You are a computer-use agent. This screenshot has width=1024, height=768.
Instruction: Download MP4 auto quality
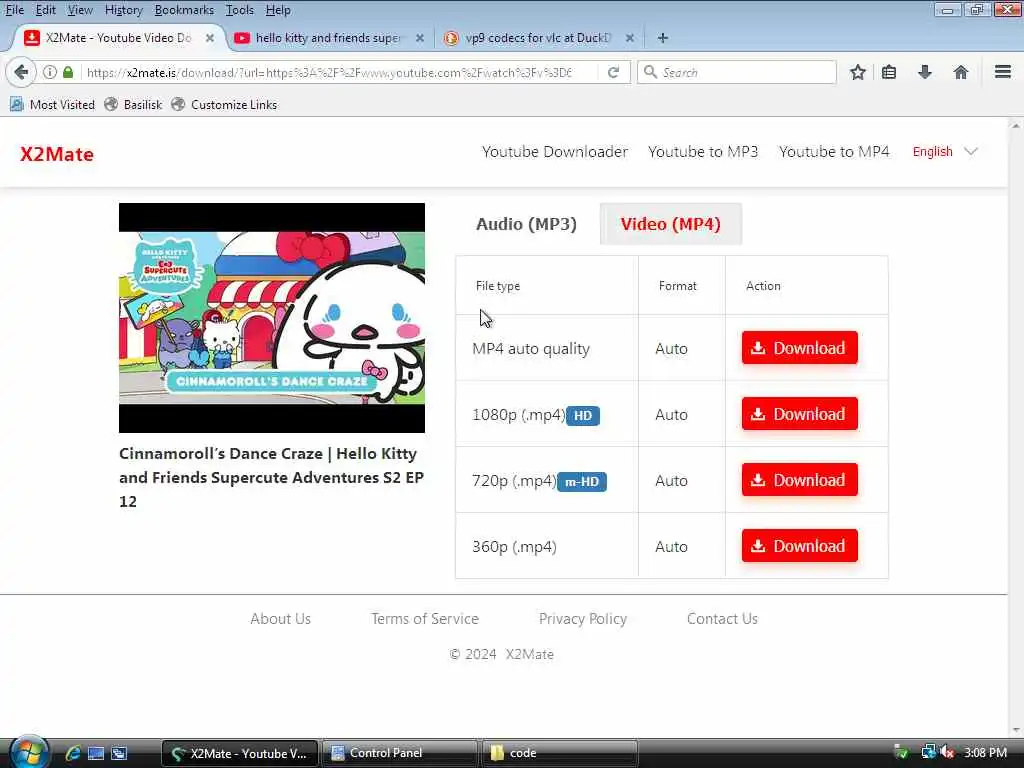tap(799, 348)
